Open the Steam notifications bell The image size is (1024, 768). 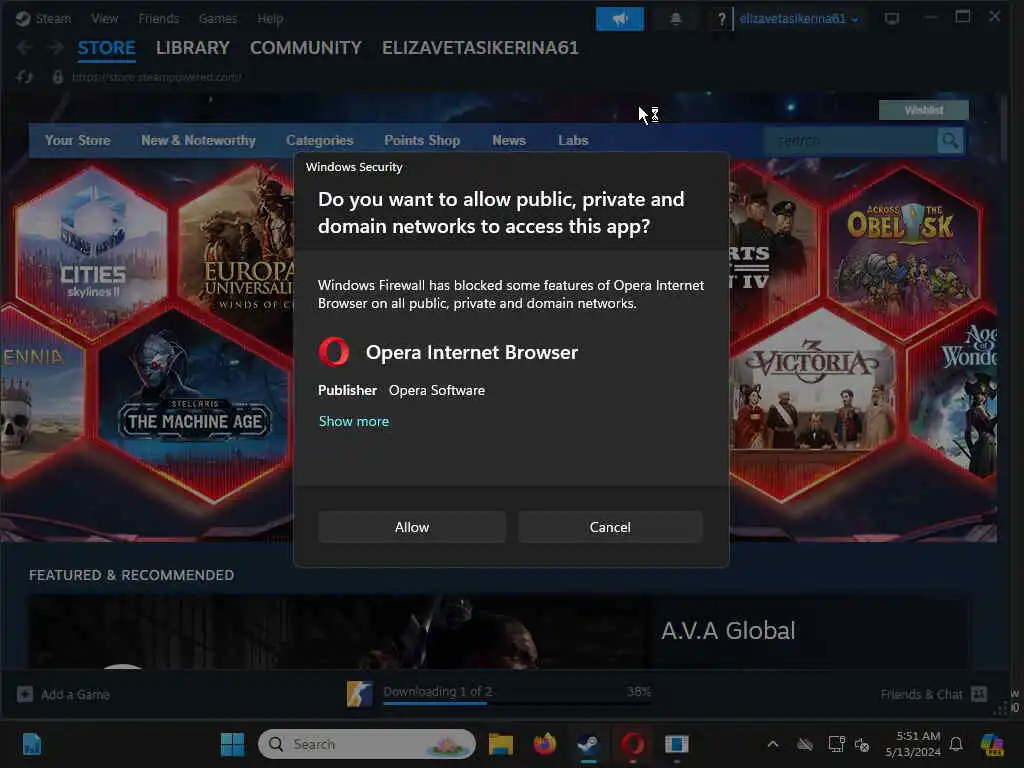point(676,19)
